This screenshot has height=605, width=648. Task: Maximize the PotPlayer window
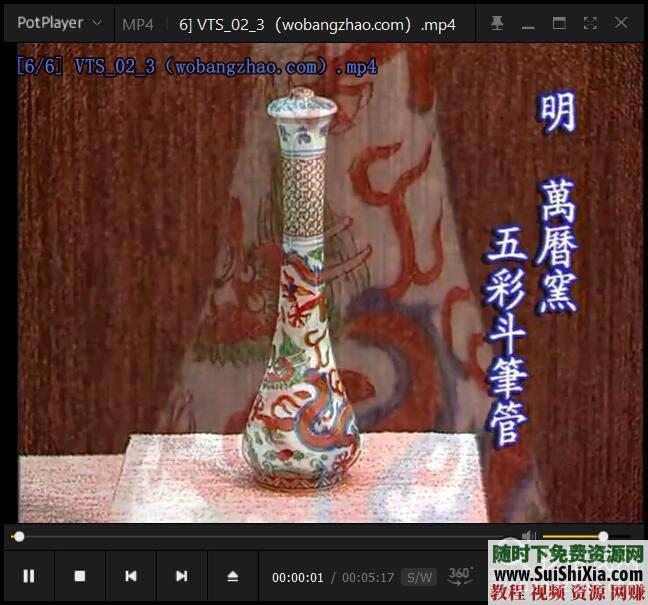(x=559, y=23)
